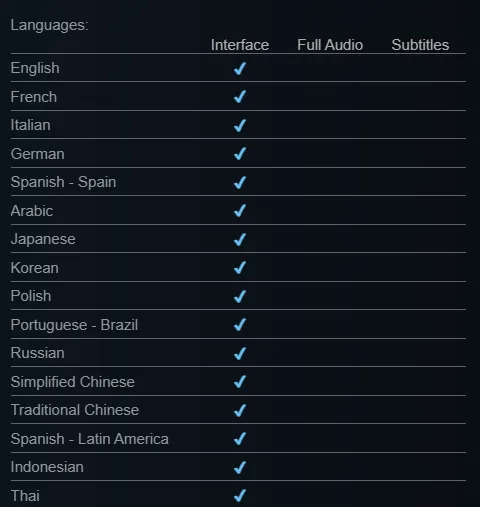Click the Arabic interface checkmark
480x507 pixels.
[x=240, y=211]
